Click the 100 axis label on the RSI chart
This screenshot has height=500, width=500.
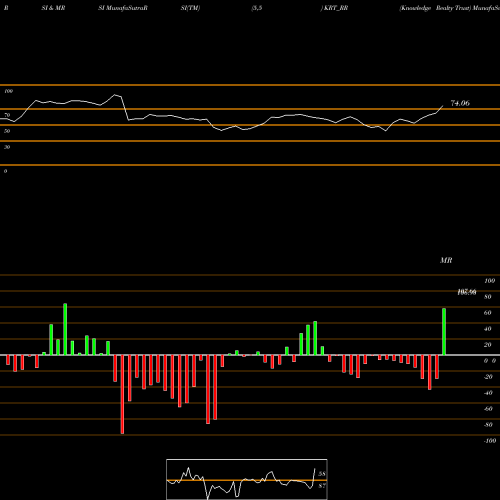click(9, 91)
